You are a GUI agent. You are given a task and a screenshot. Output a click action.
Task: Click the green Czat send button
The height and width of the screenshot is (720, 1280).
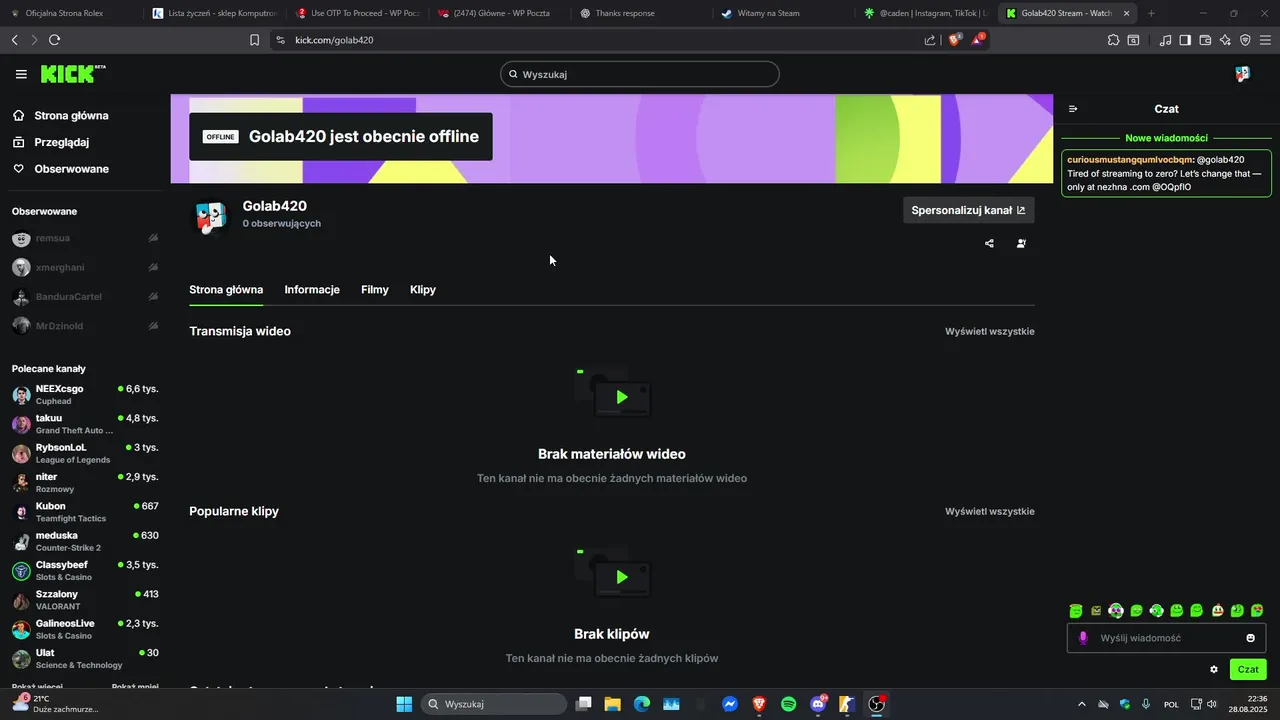1248,669
